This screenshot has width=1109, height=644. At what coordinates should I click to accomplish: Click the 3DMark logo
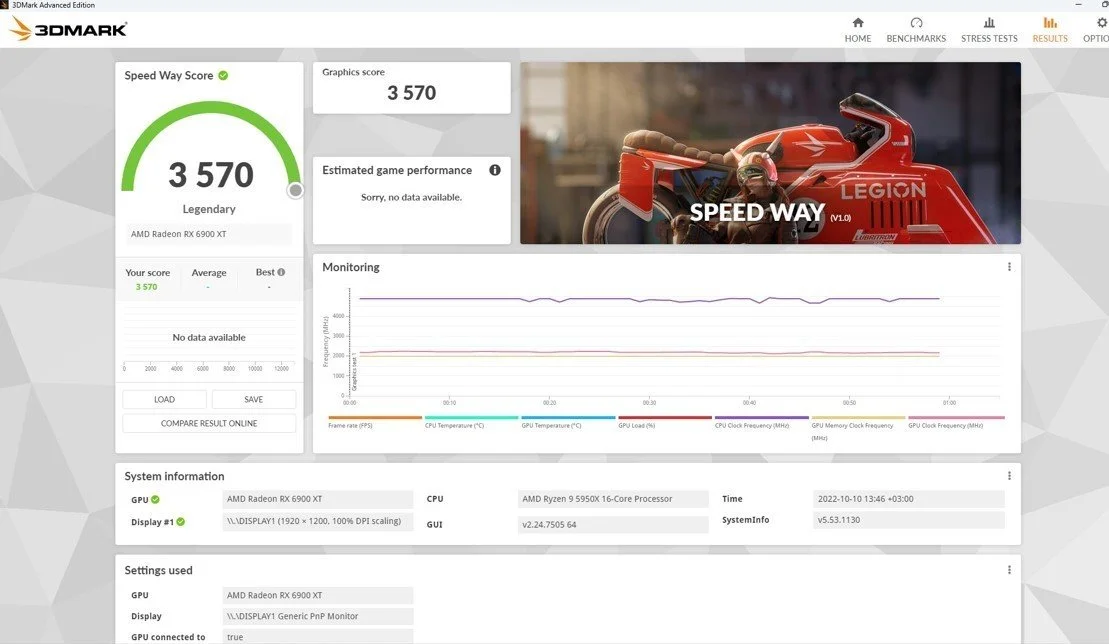coord(69,29)
